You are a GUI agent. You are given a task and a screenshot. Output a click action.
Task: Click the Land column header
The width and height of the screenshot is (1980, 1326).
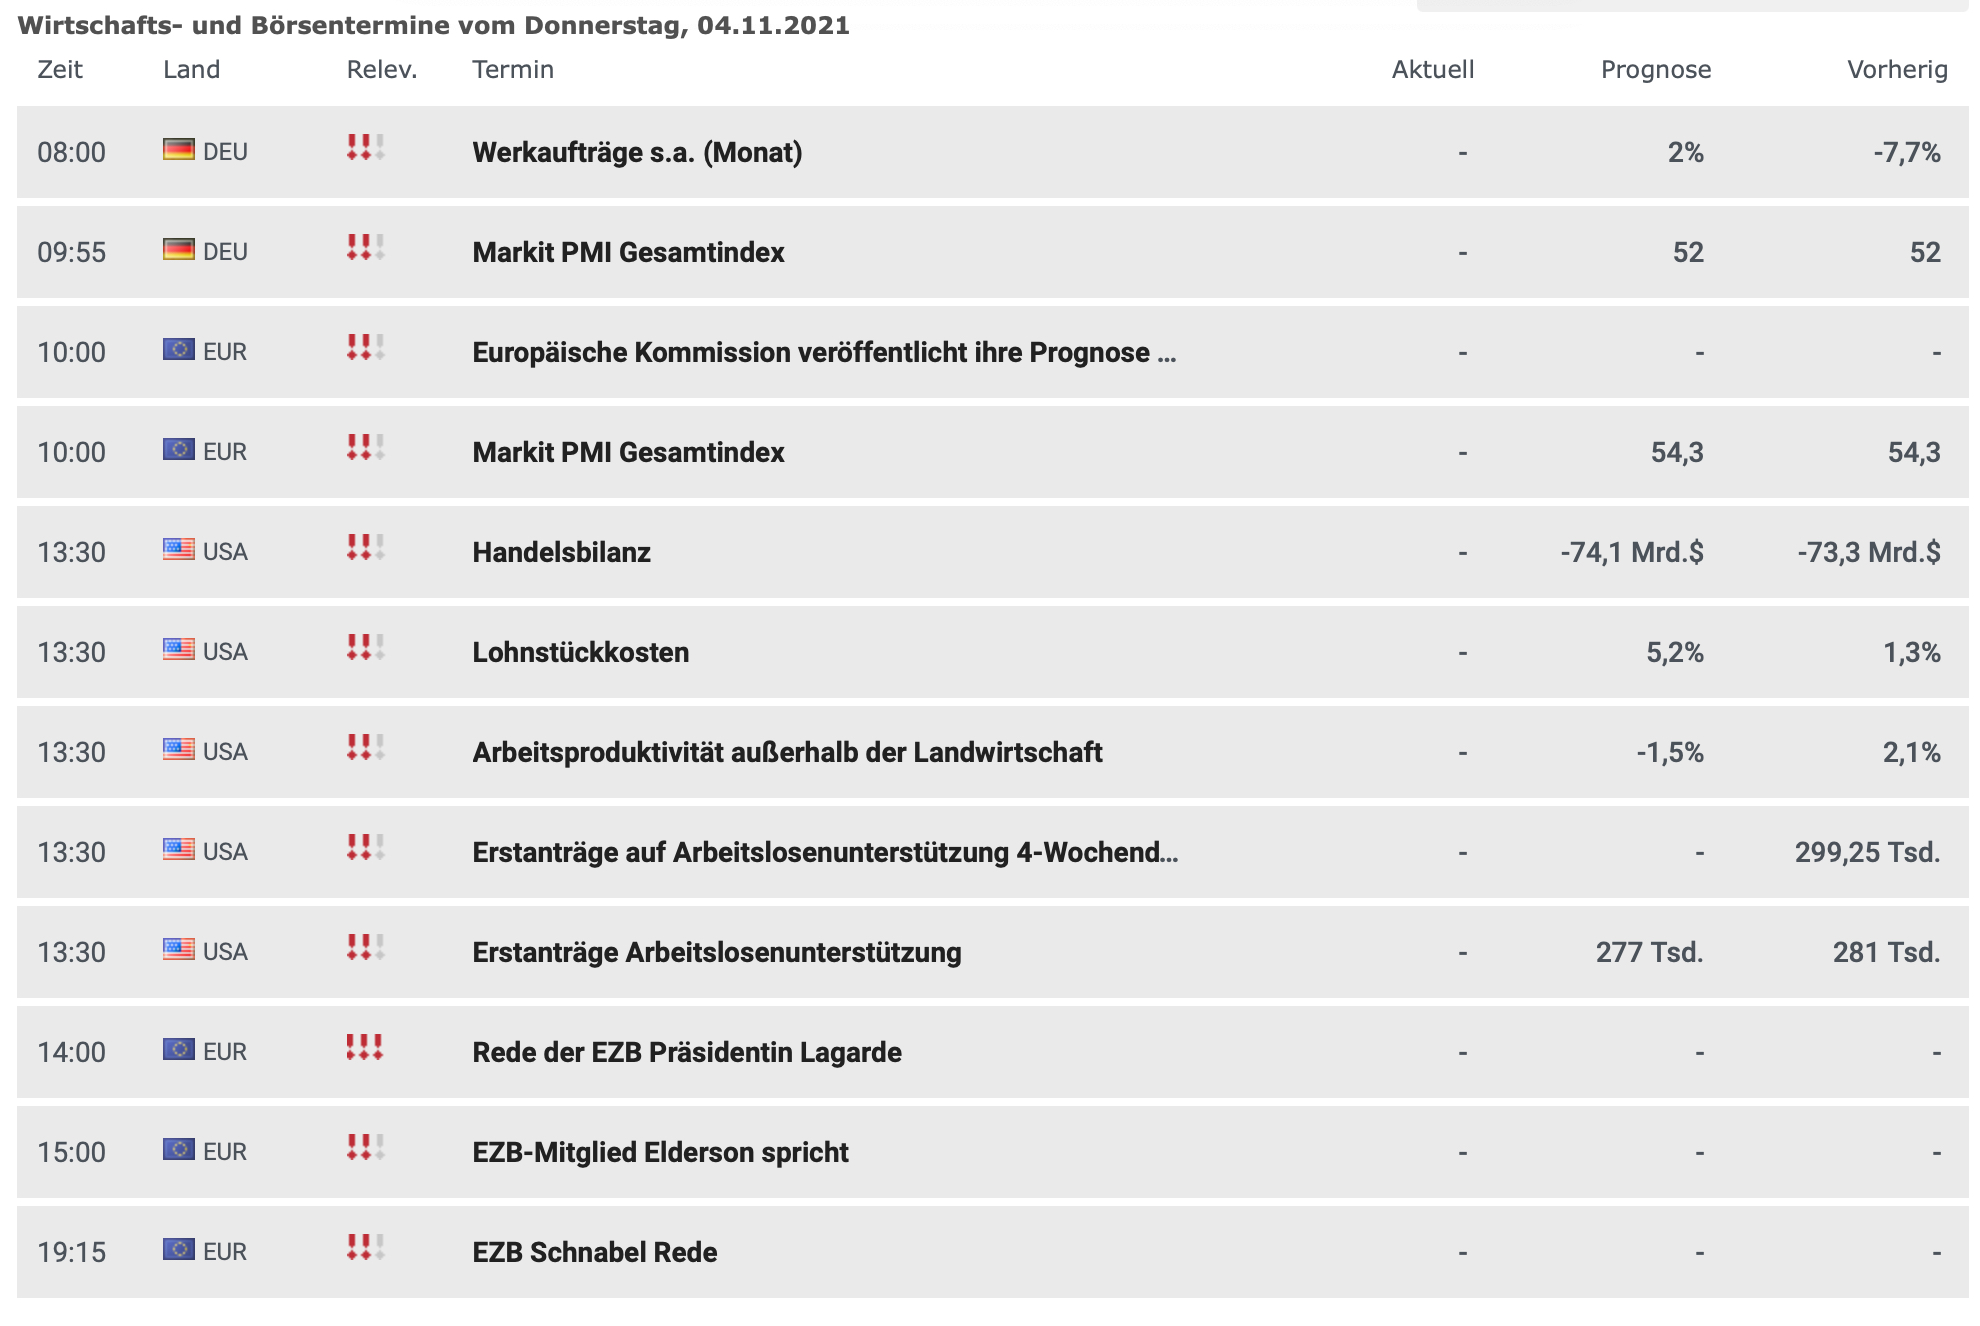click(191, 69)
